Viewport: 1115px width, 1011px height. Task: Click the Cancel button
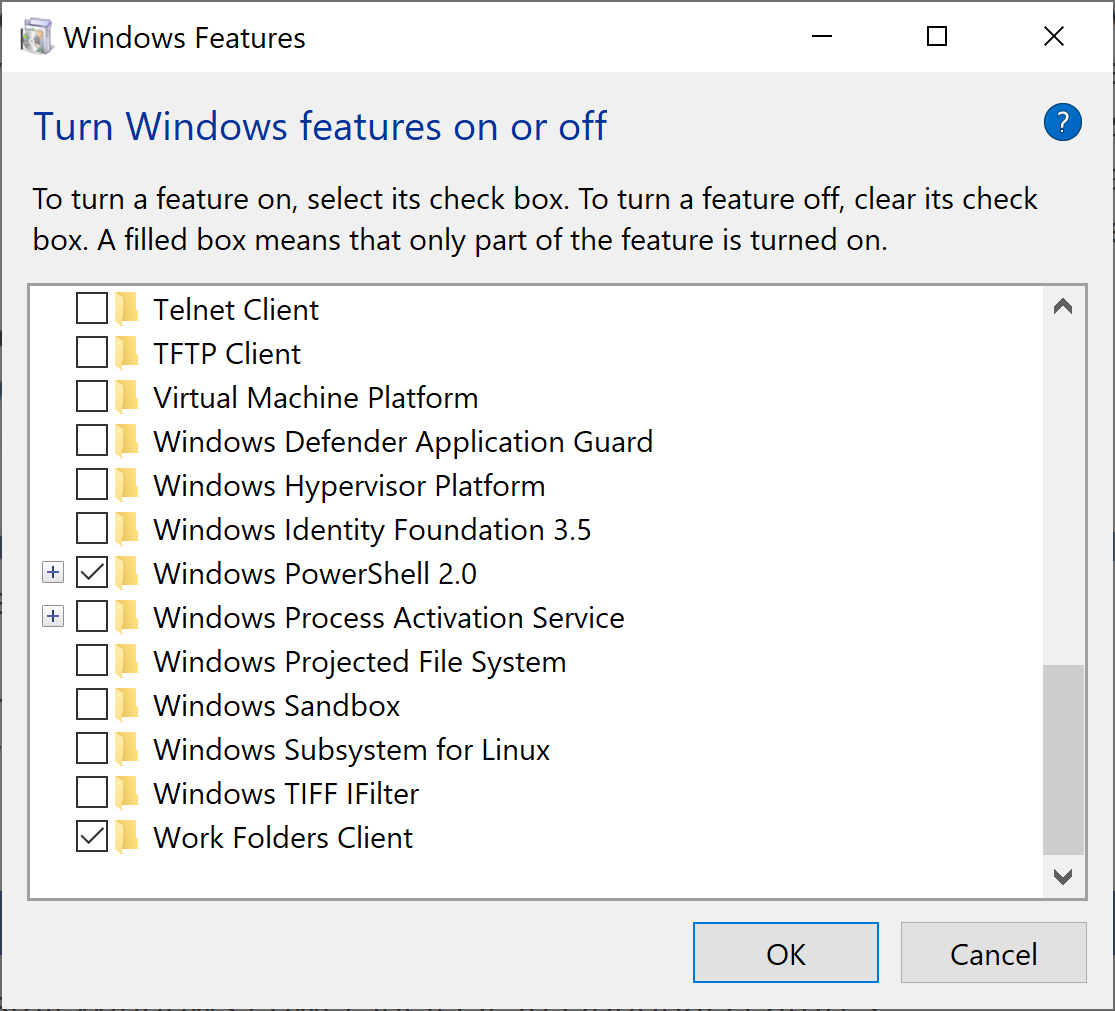click(993, 953)
